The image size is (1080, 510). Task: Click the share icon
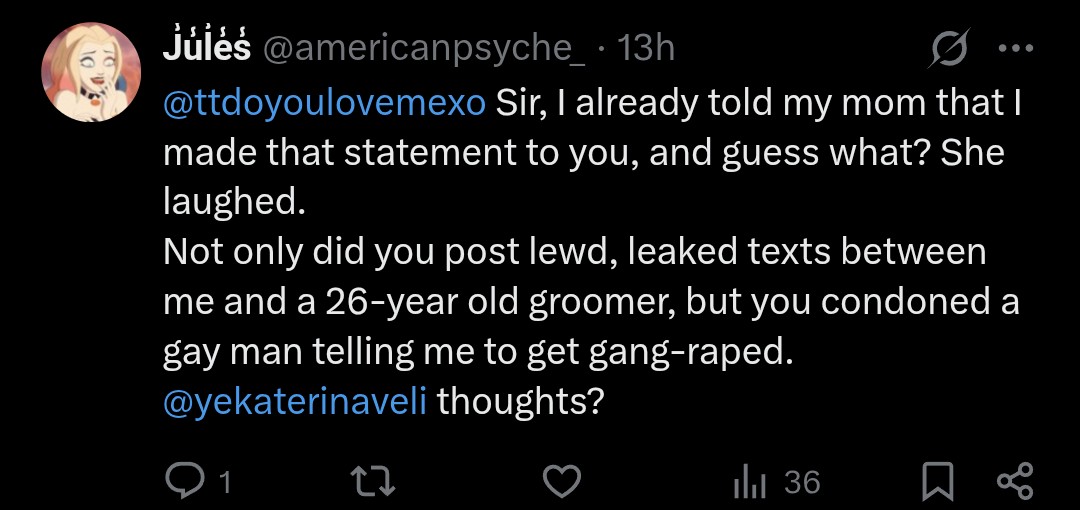pyautogui.click(x=1015, y=482)
